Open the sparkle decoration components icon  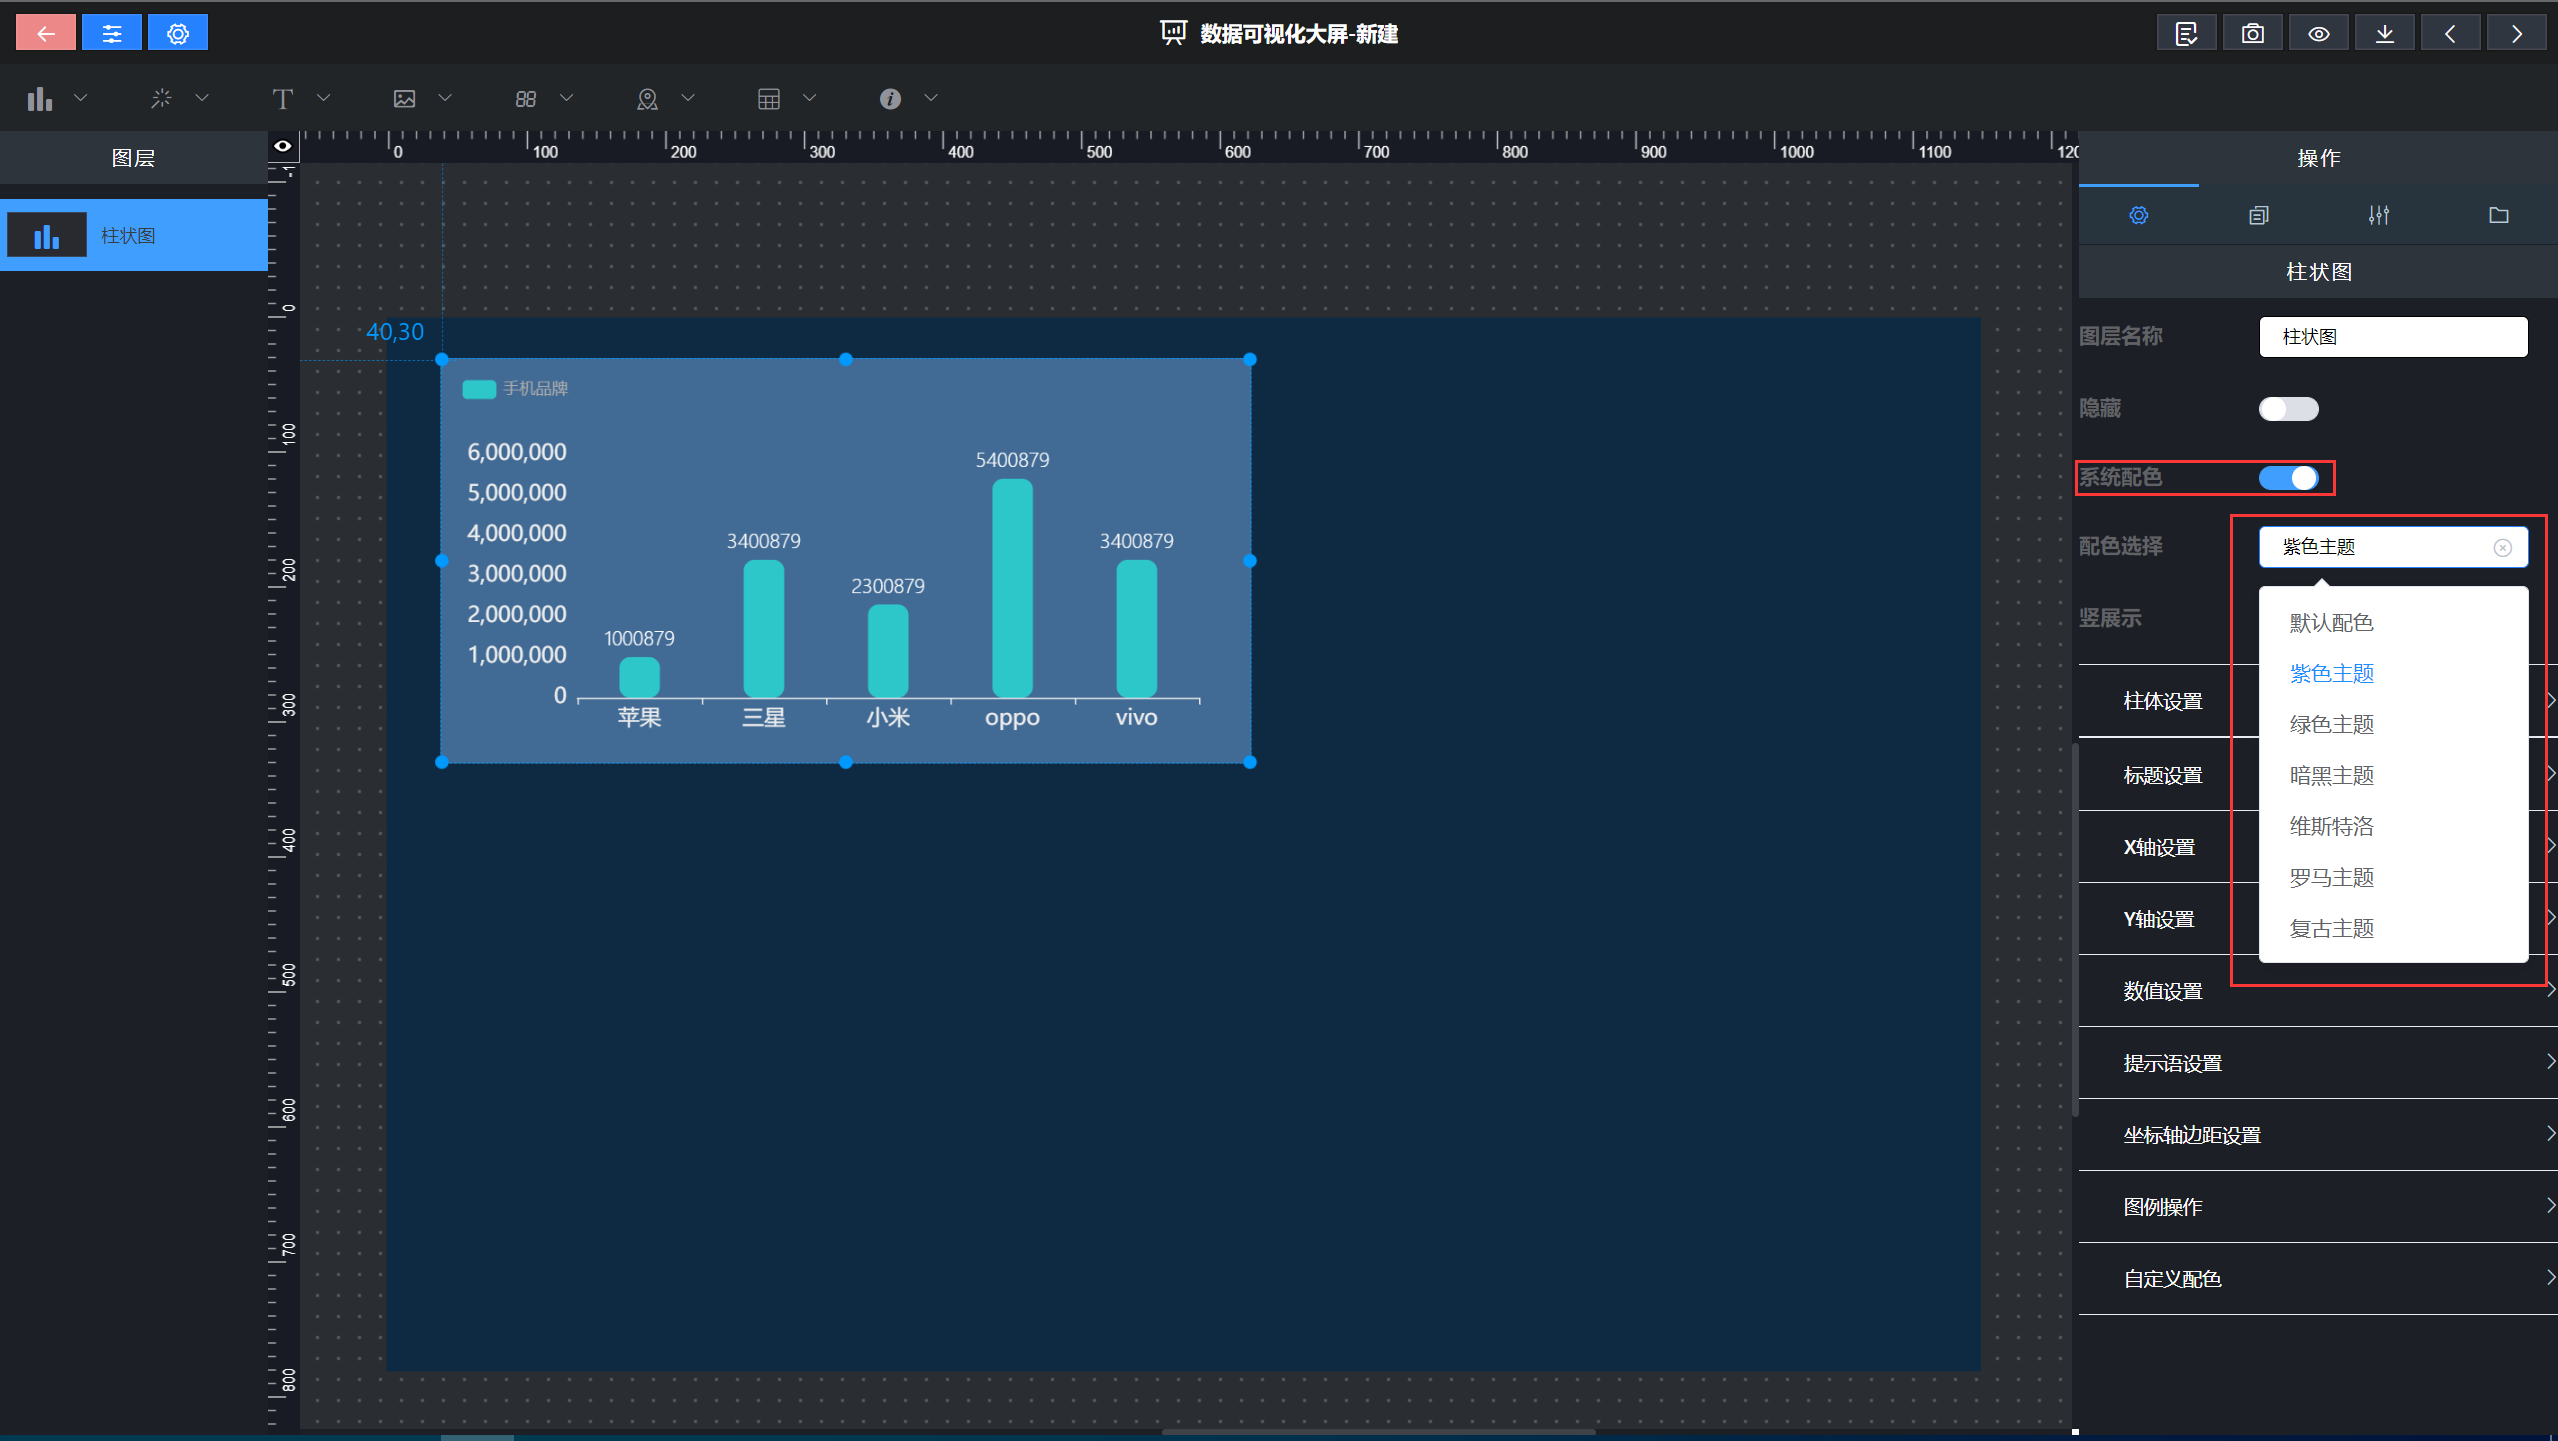point(161,98)
